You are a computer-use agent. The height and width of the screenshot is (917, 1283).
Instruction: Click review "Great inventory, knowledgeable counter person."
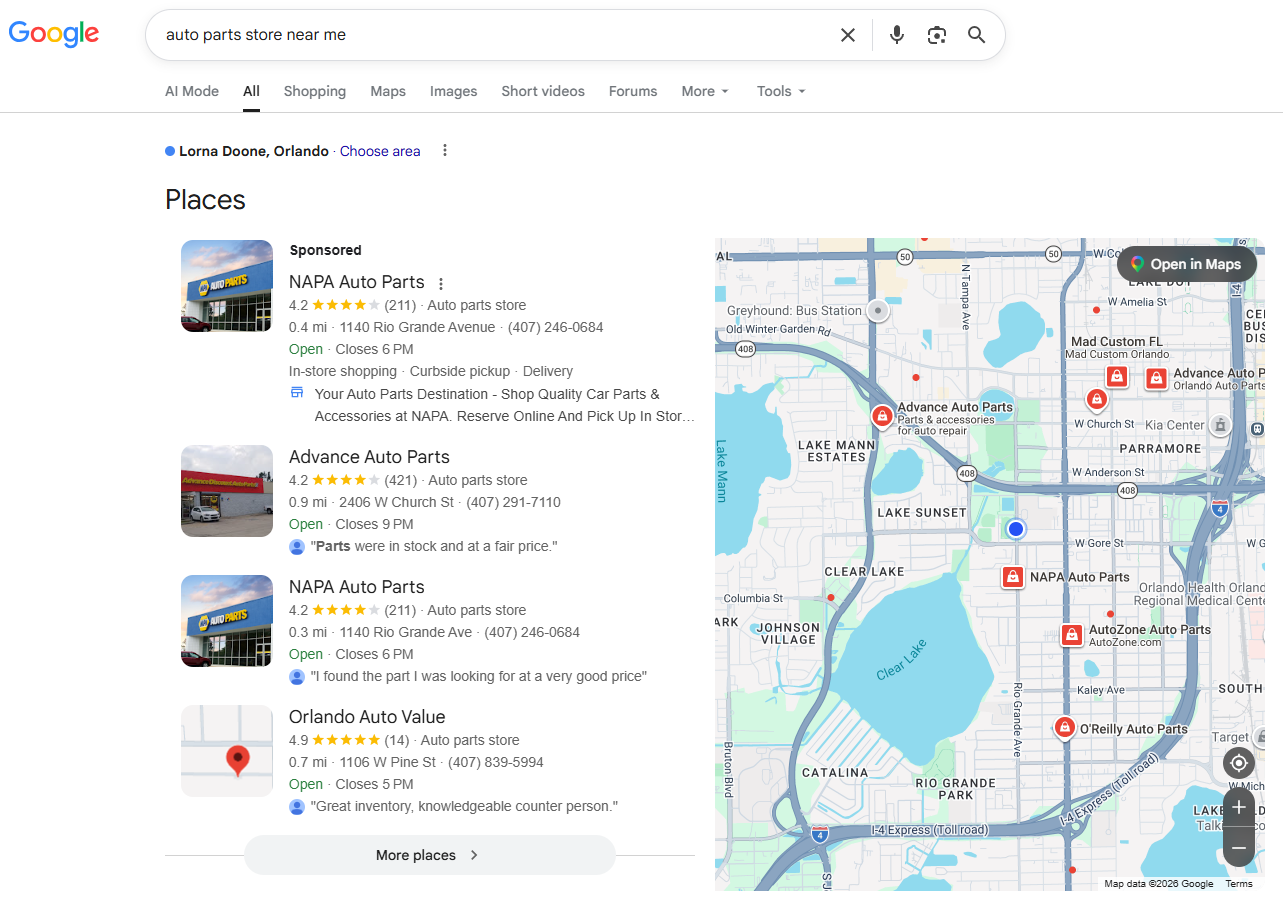464,806
